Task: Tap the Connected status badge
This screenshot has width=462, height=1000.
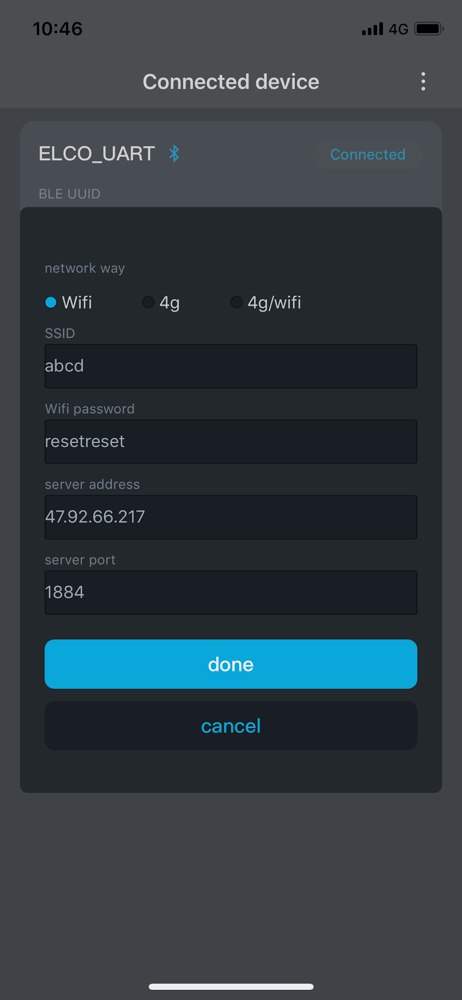Action: 368,154
